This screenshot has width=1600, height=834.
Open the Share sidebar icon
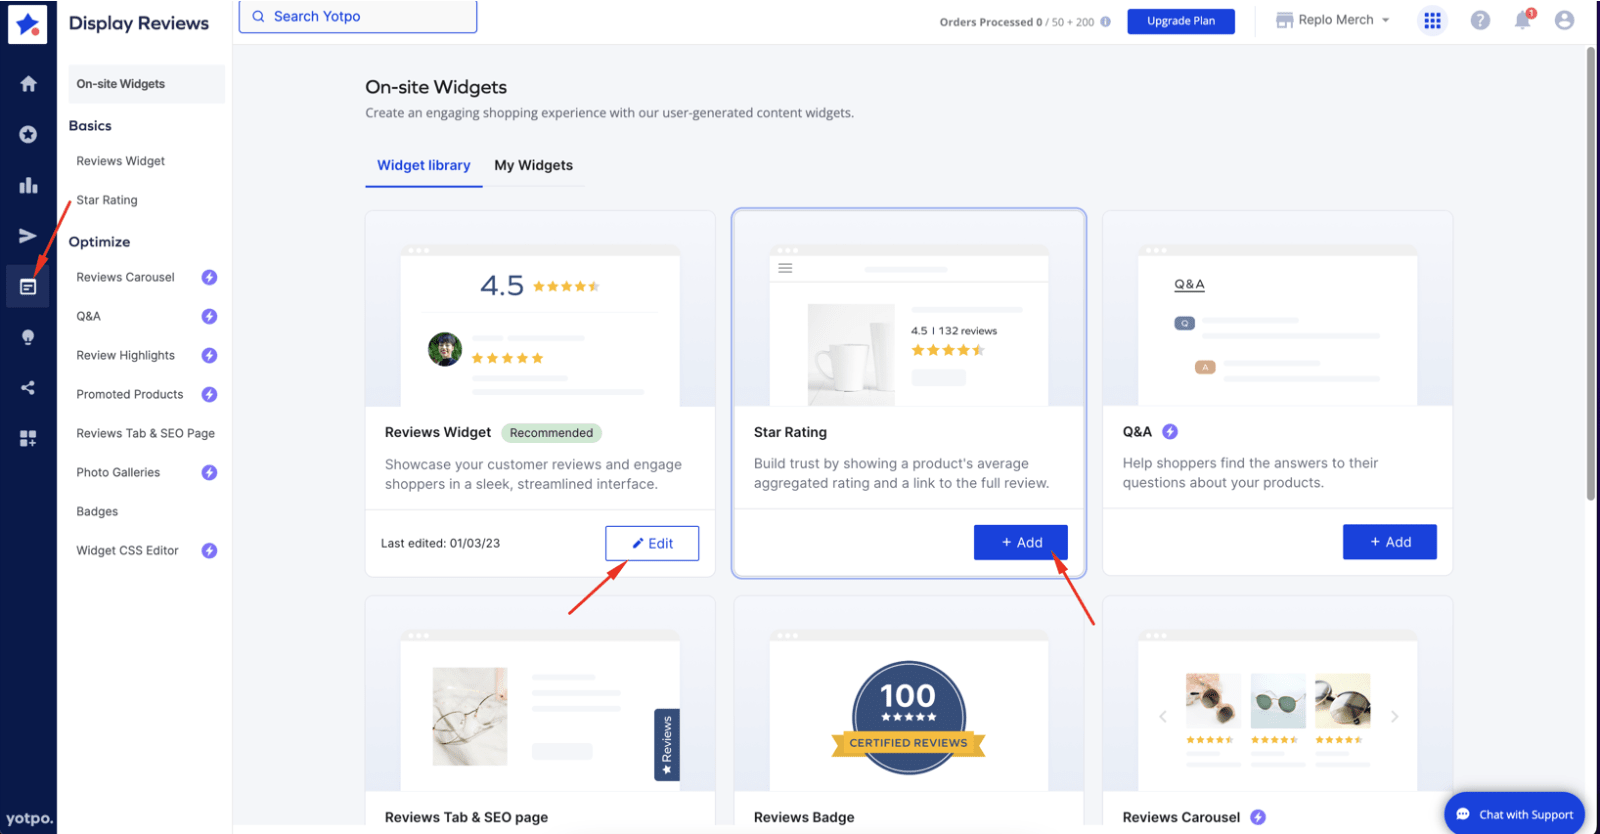pyautogui.click(x=28, y=387)
